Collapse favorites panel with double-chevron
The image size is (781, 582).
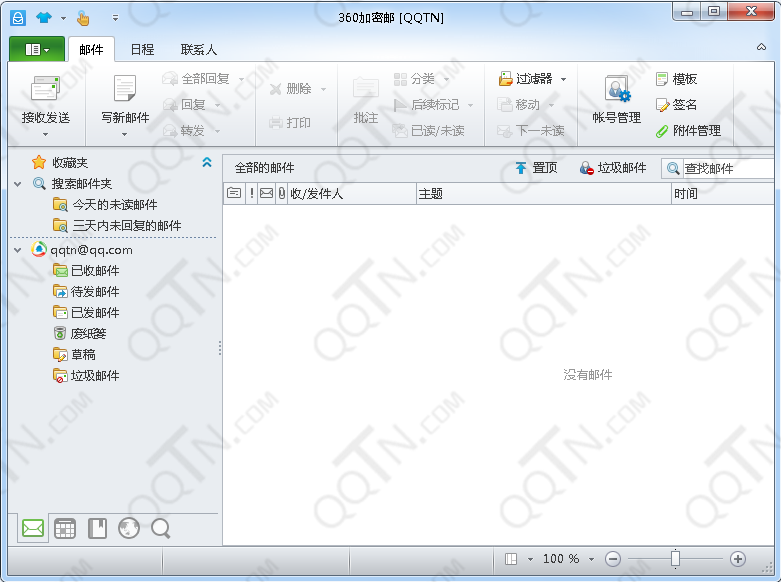(207, 162)
